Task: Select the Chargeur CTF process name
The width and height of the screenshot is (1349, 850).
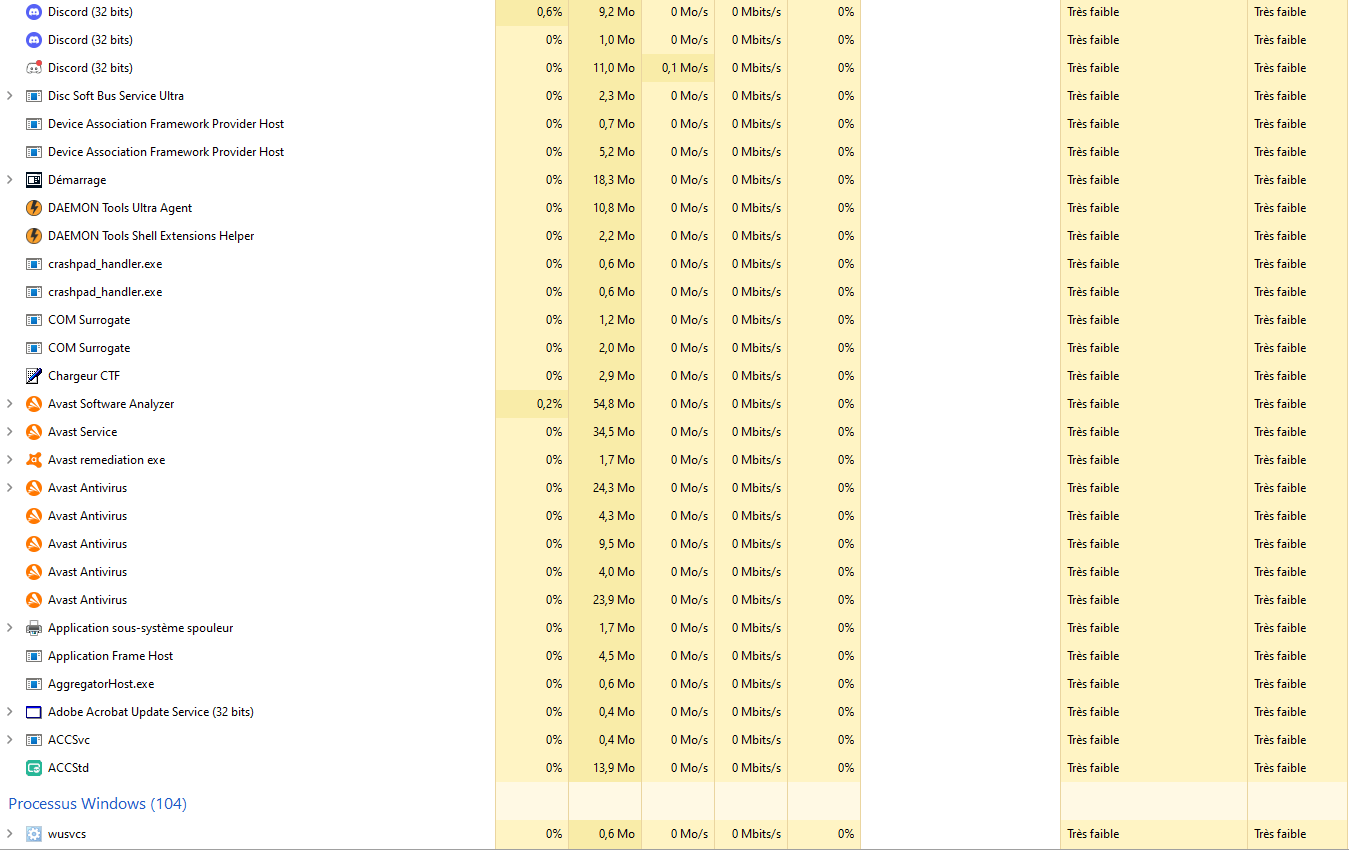Action: [84, 376]
